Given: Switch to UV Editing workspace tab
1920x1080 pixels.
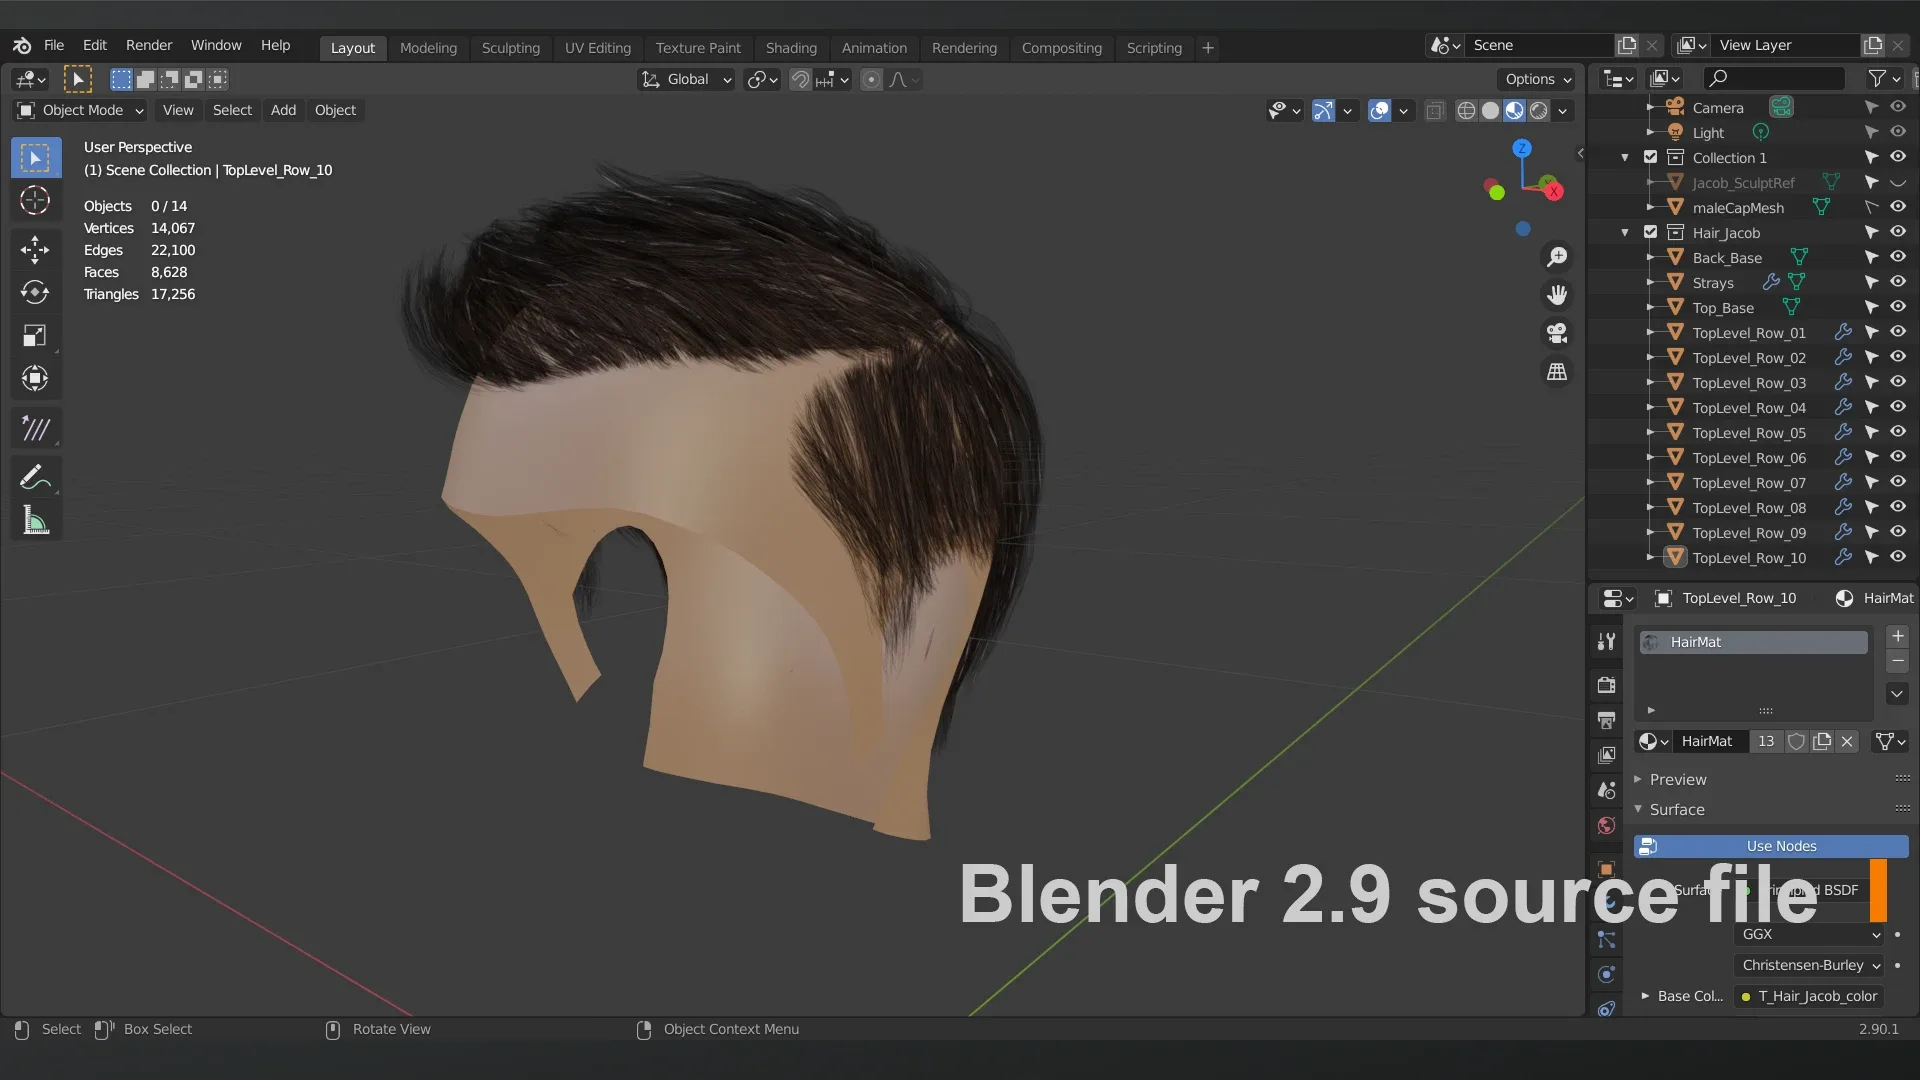Looking at the screenshot, I should point(597,48).
